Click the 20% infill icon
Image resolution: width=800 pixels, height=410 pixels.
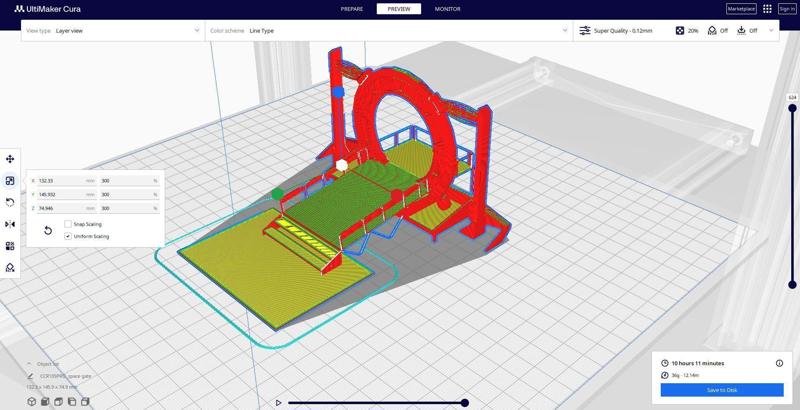pyautogui.click(x=680, y=31)
